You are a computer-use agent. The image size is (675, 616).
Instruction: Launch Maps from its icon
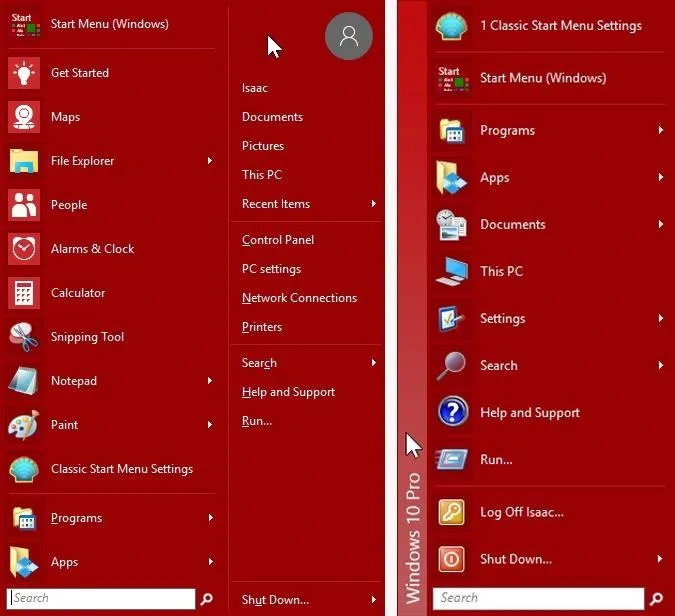pyautogui.click(x=24, y=117)
